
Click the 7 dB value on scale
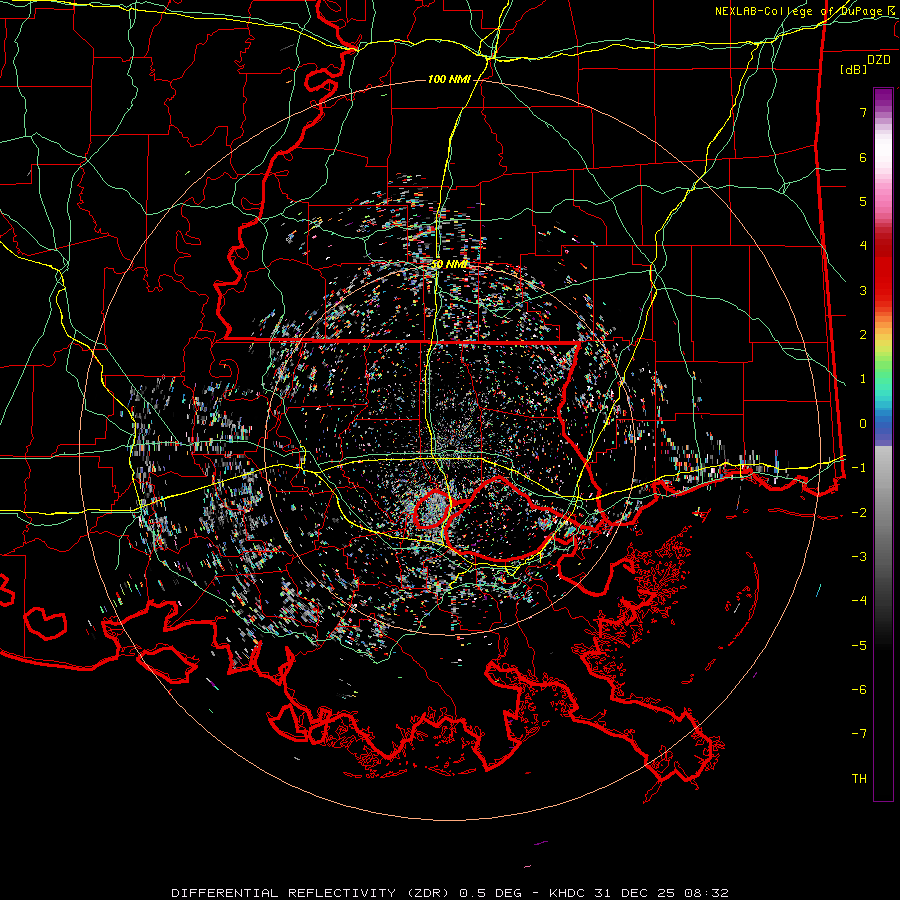pos(863,112)
